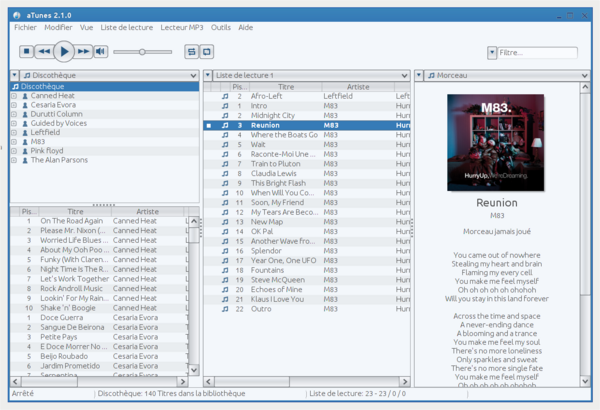Sort playlist by the Artiste column header
This screenshot has height=410, width=600.
tap(358, 87)
